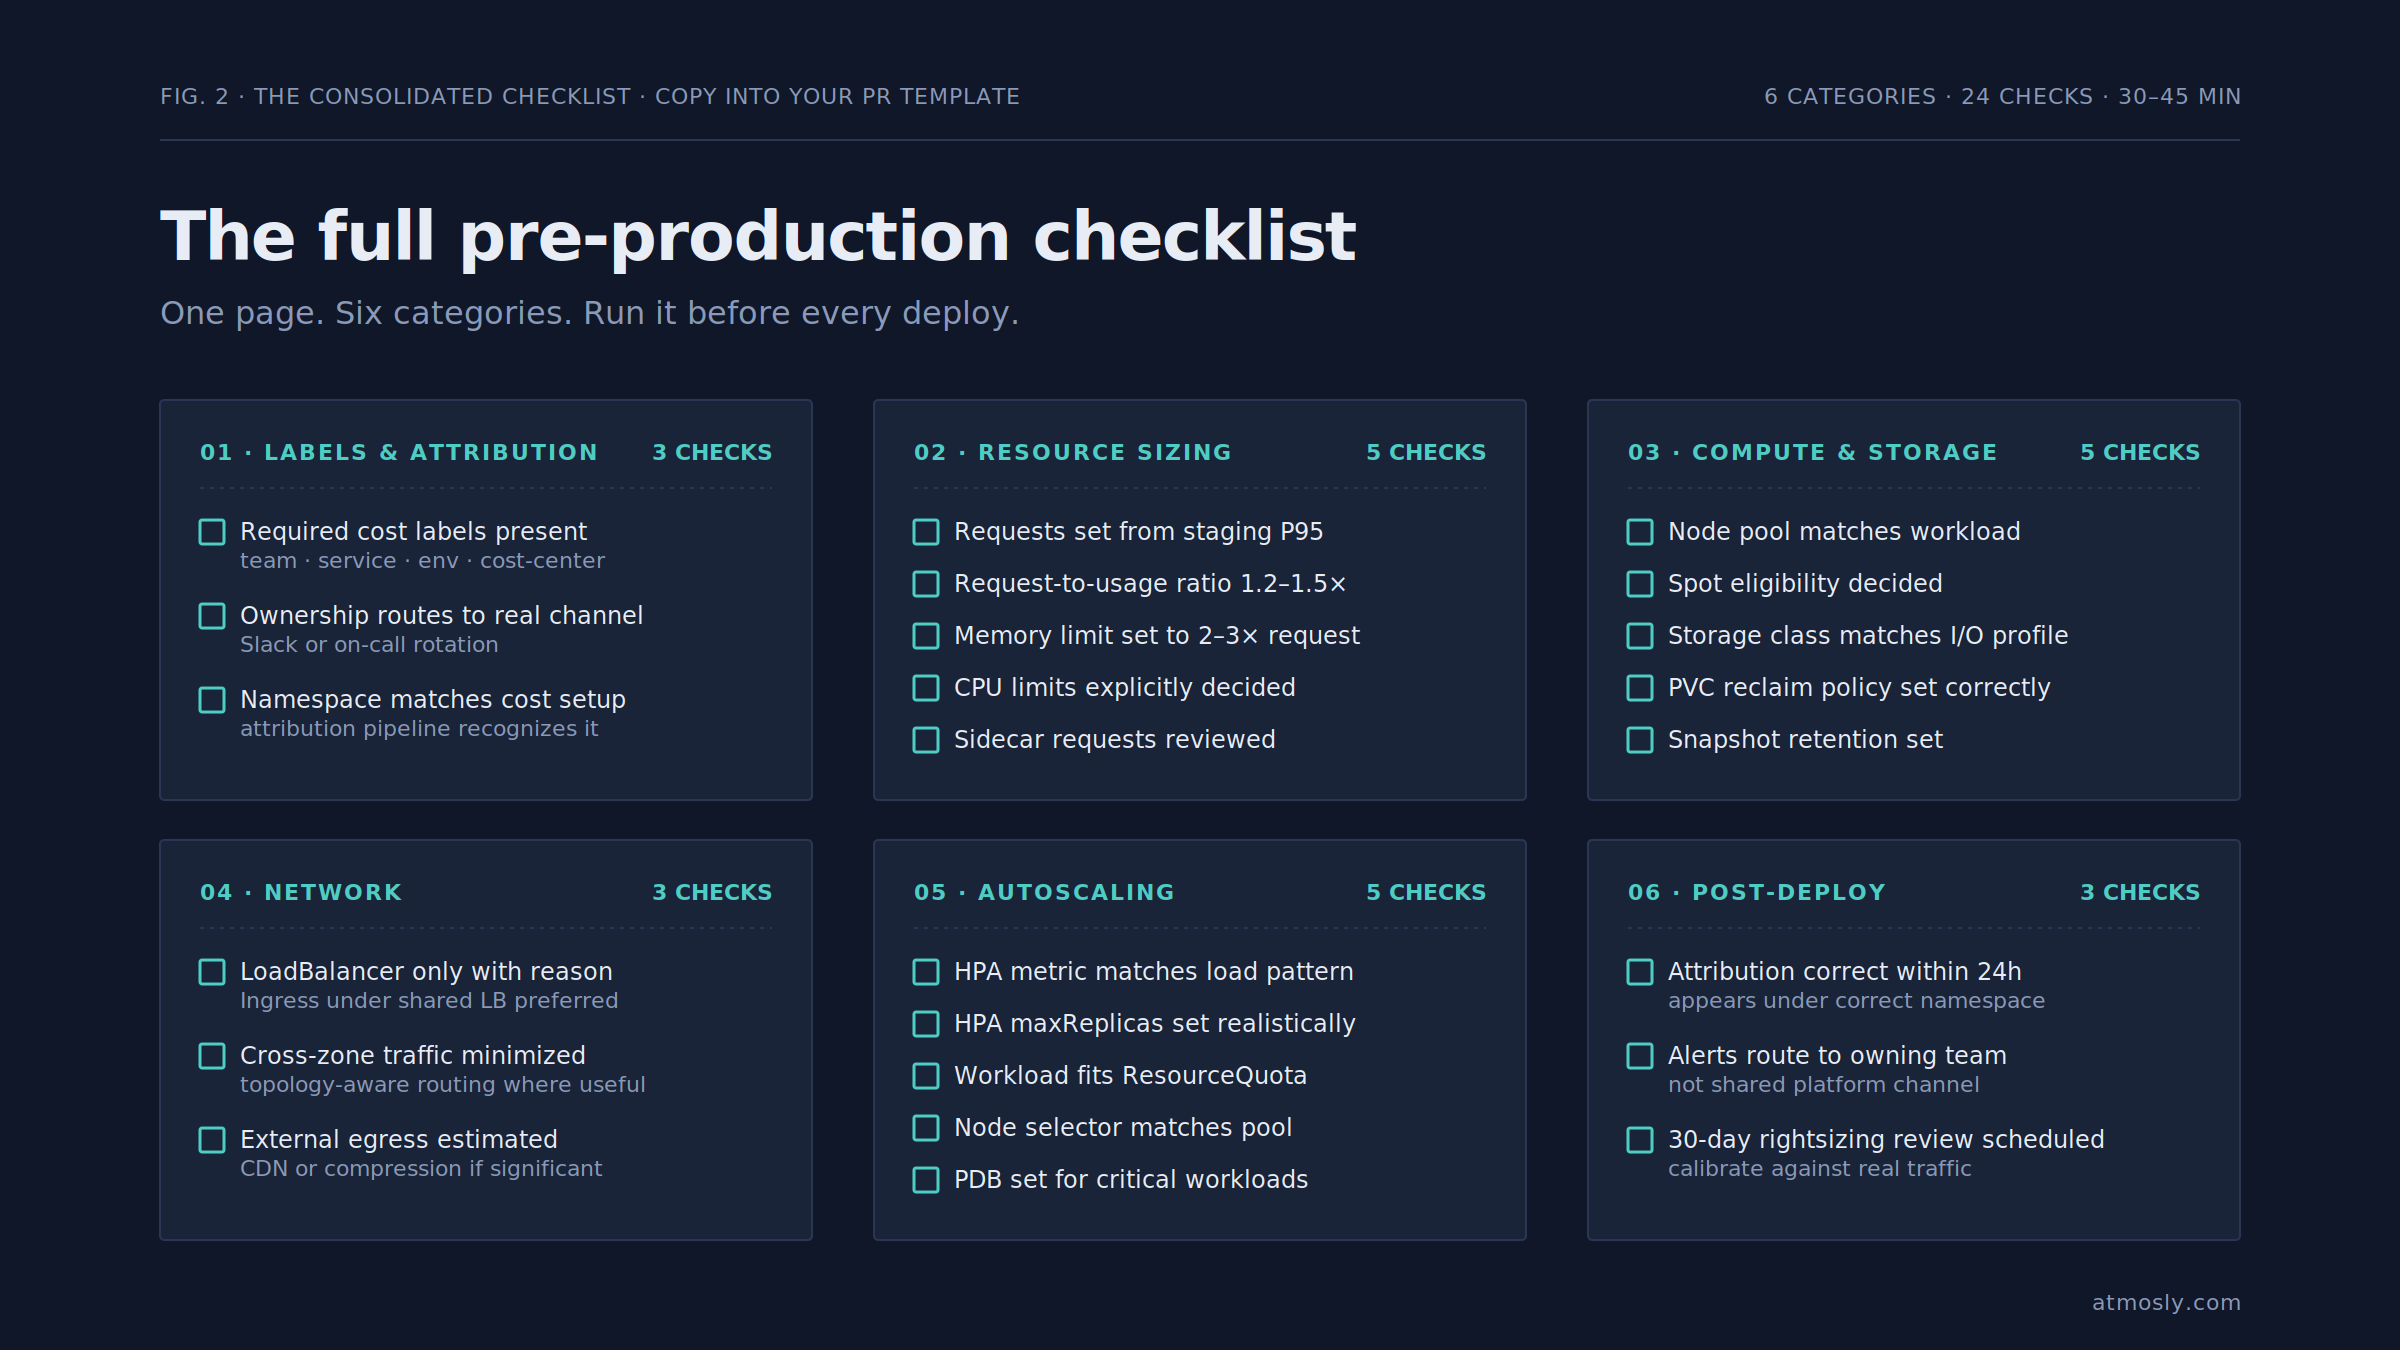2400x1350 pixels.
Task: Check 'Alerts route to owning team' box
Action: (1640, 1056)
